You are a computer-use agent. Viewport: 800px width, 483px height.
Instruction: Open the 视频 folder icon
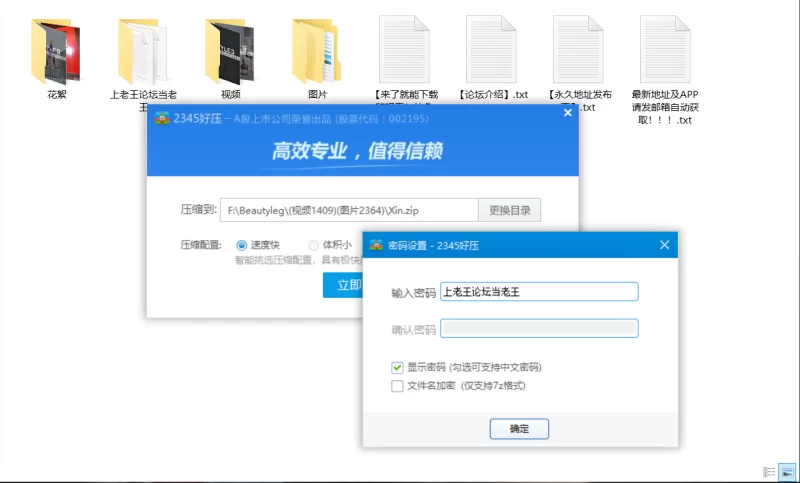pyautogui.click(x=230, y=52)
